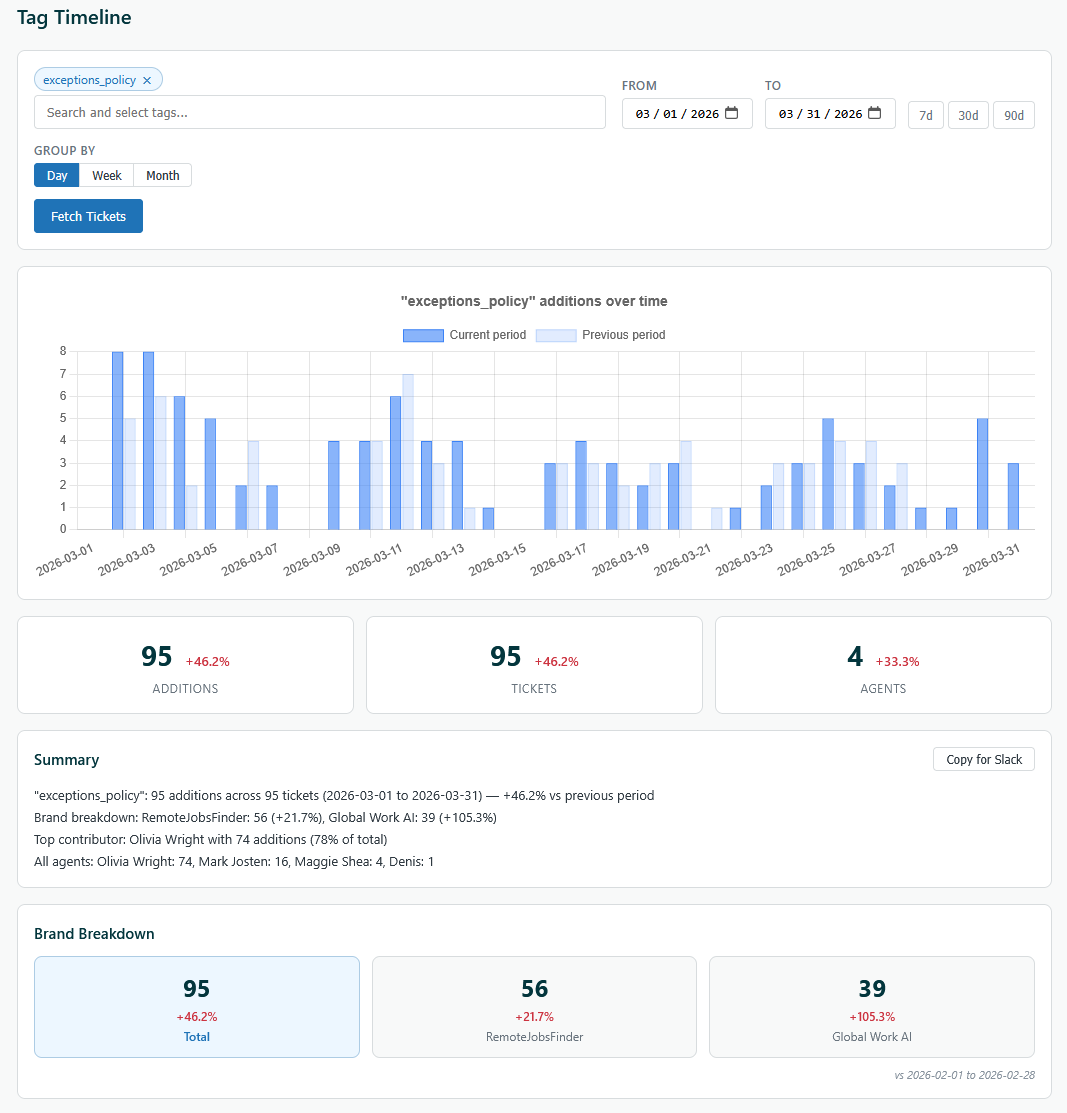Click the Fetch Tickets button
Viewport: 1067px width, 1113px height.
click(88, 216)
